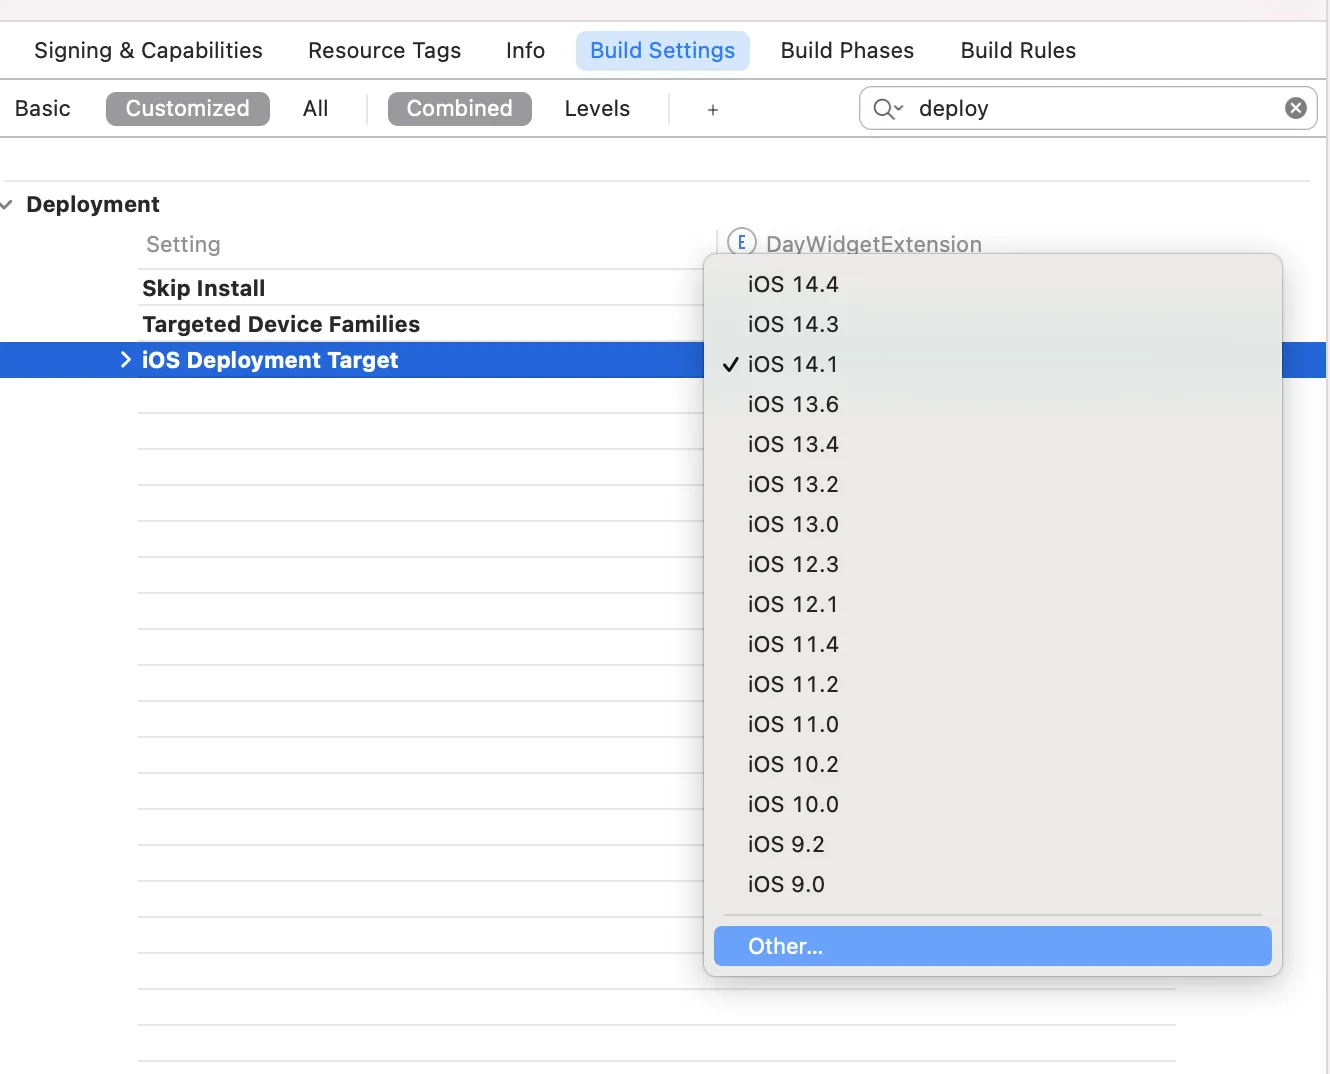Choose iOS 9.2 deployment target
1330x1074 pixels.
click(x=993, y=845)
